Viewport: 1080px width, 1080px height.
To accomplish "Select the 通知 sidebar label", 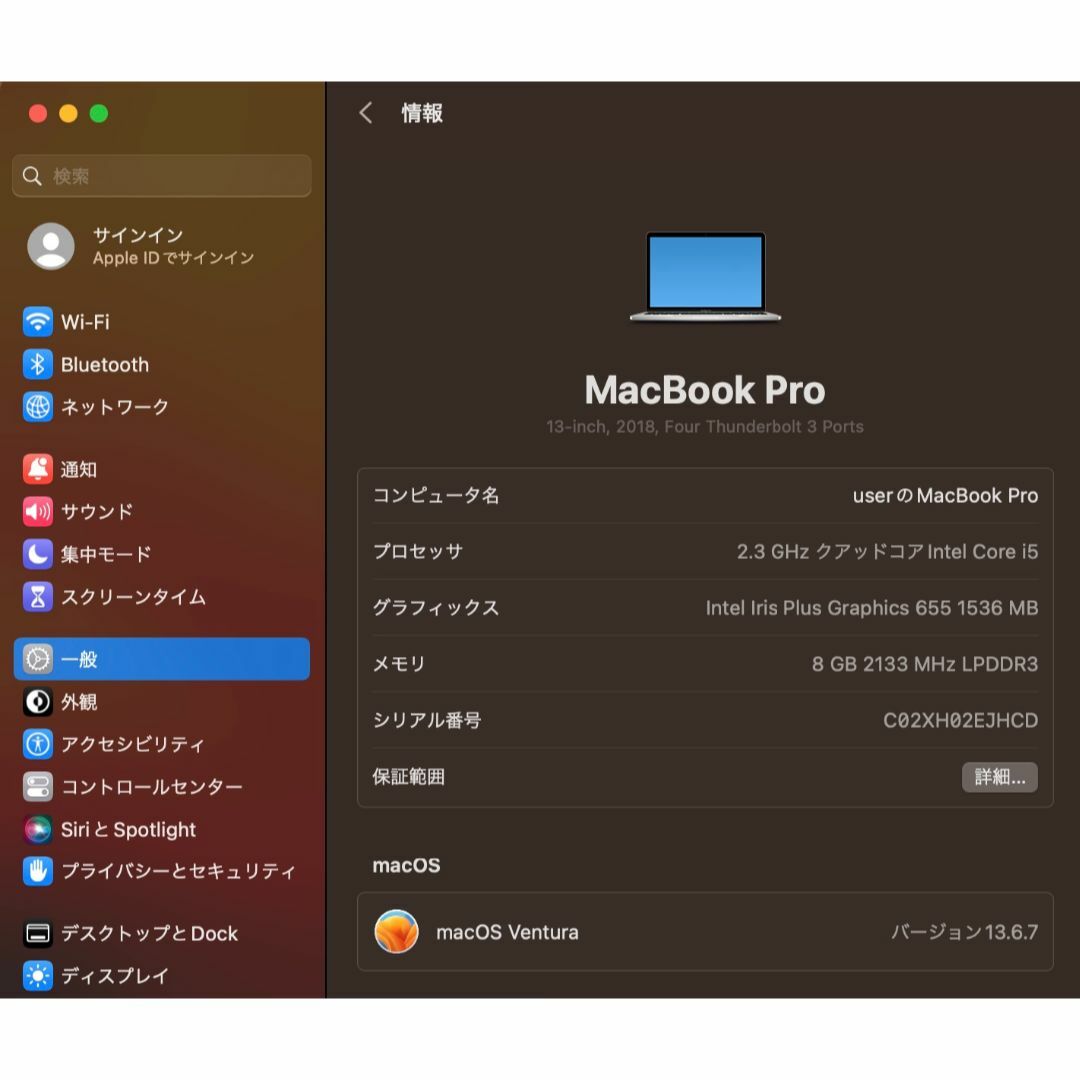I will [x=79, y=469].
